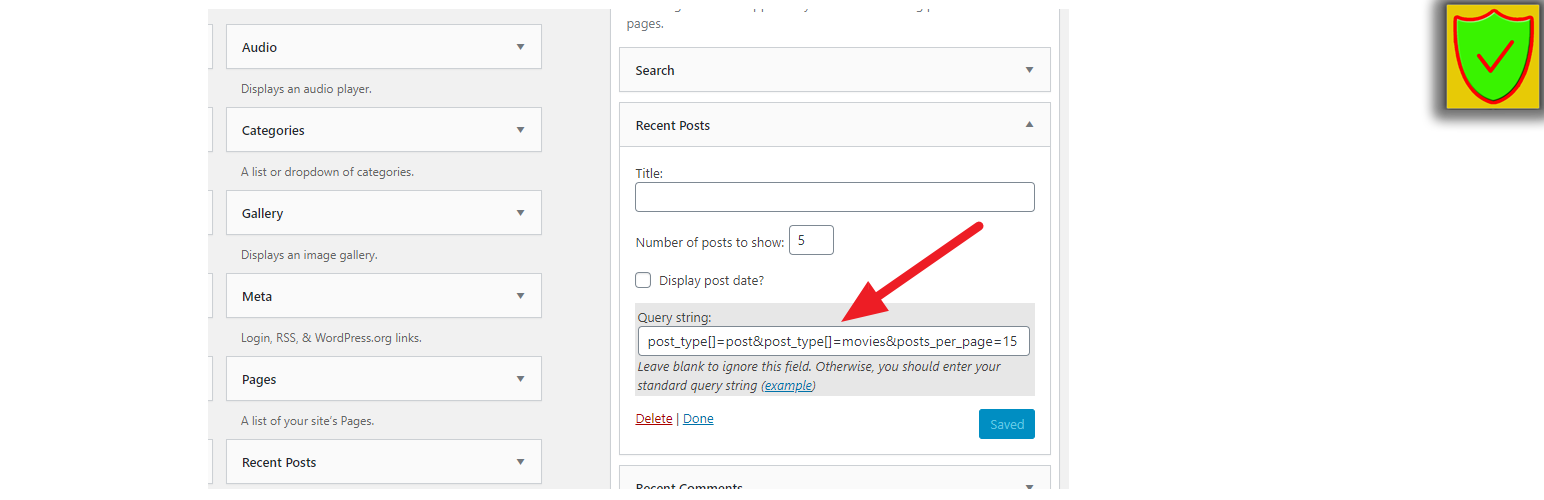Select the Audio widget title
1544x500 pixels.
point(260,47)
